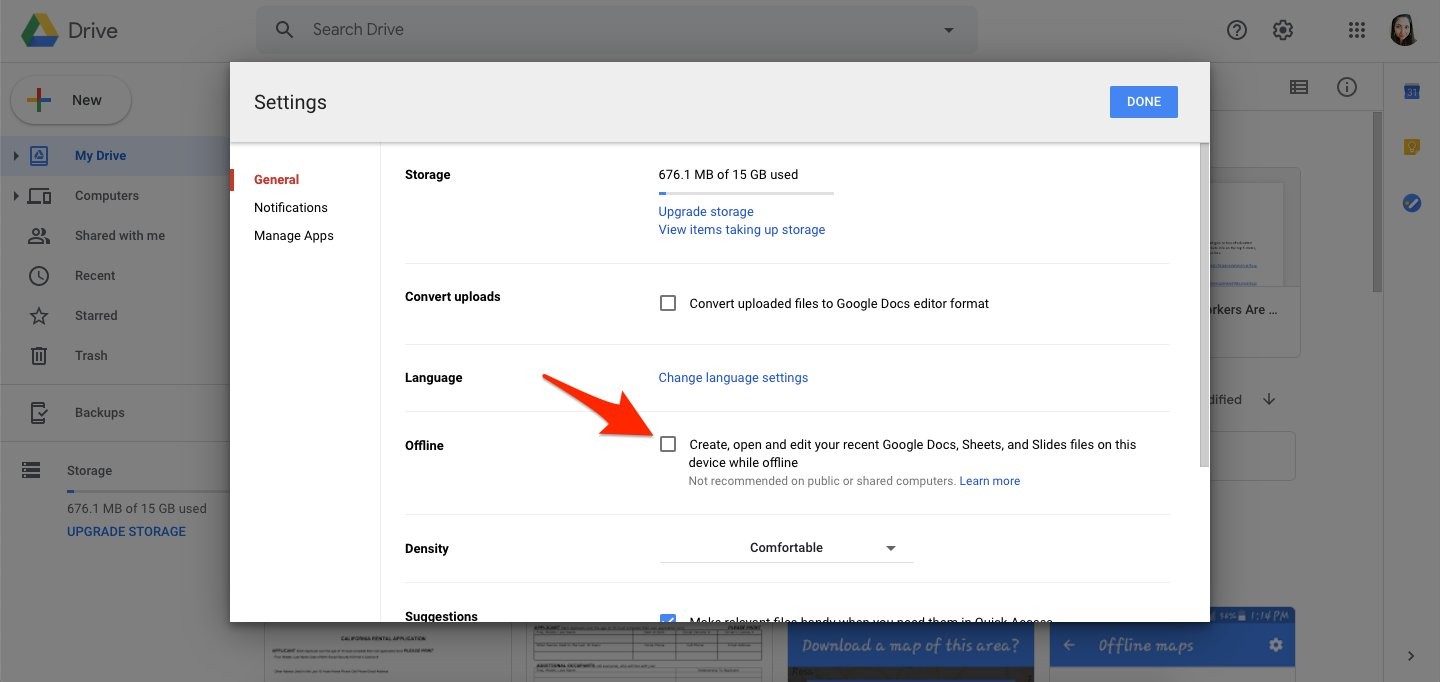1440x682 pixels.
Task: Open the Calendar side panel icon
Action: coord(1412,92)
